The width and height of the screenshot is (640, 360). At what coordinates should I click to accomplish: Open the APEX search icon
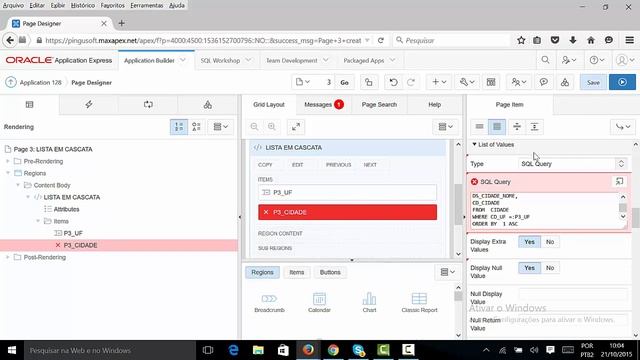(x=545, y=60)
